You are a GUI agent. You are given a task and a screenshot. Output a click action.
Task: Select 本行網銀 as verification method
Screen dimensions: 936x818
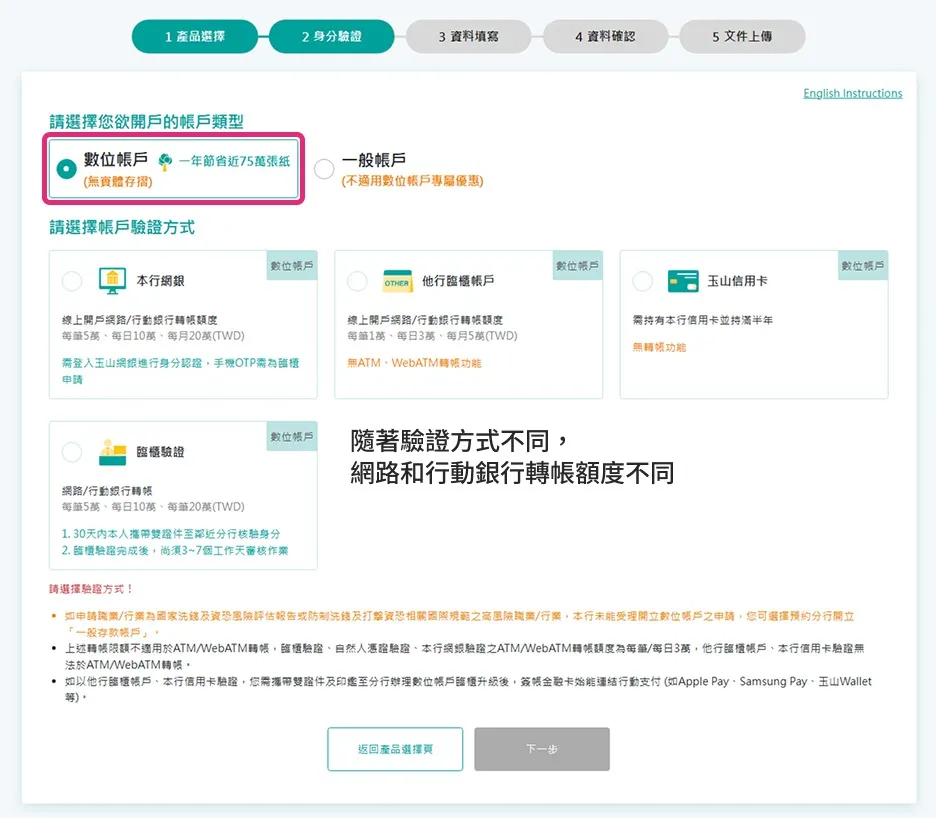coord(70,281)
